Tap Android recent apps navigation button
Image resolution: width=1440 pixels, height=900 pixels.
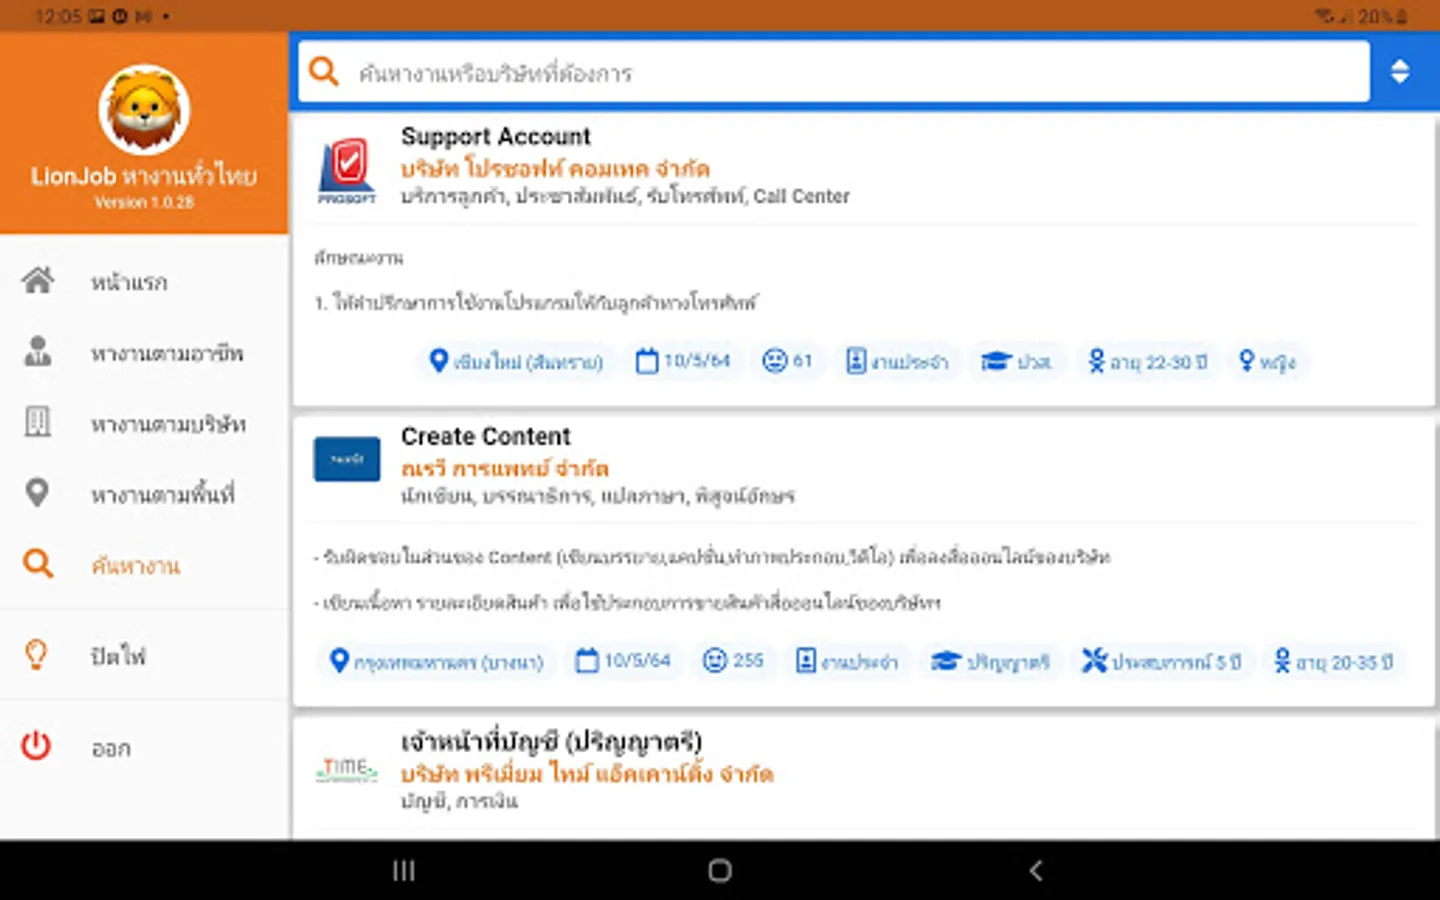(x=404, y=870)
